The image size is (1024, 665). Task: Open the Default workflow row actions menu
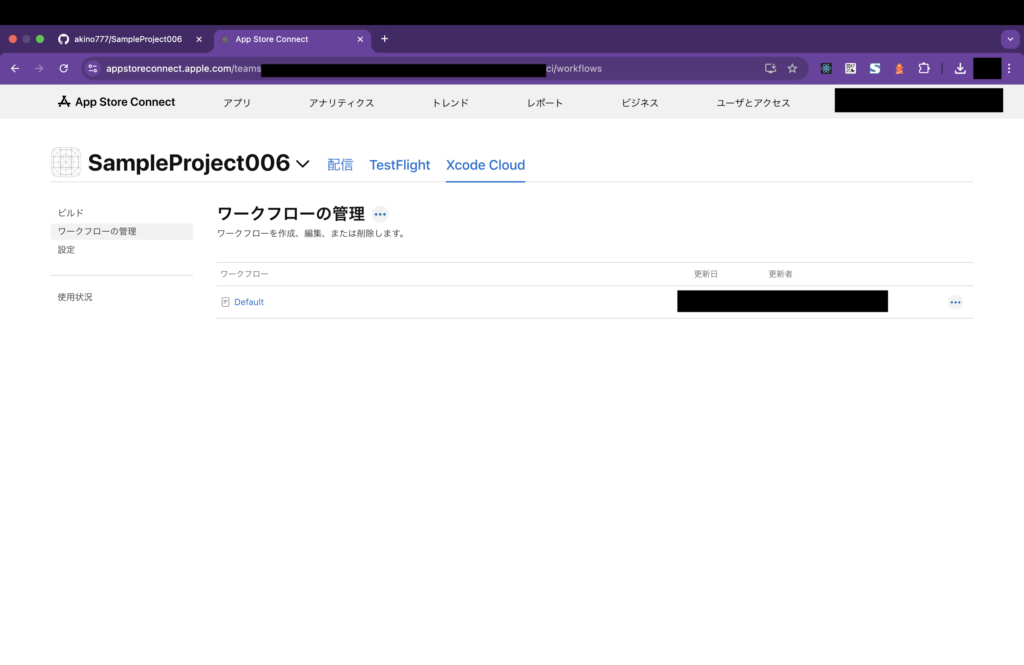tap(955, 302)
